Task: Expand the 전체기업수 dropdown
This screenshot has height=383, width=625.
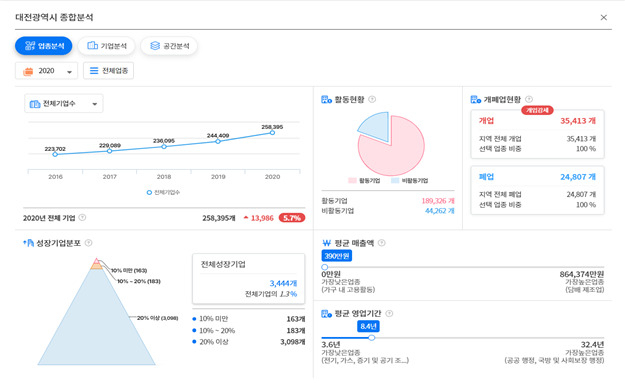Action: [63, 104]
